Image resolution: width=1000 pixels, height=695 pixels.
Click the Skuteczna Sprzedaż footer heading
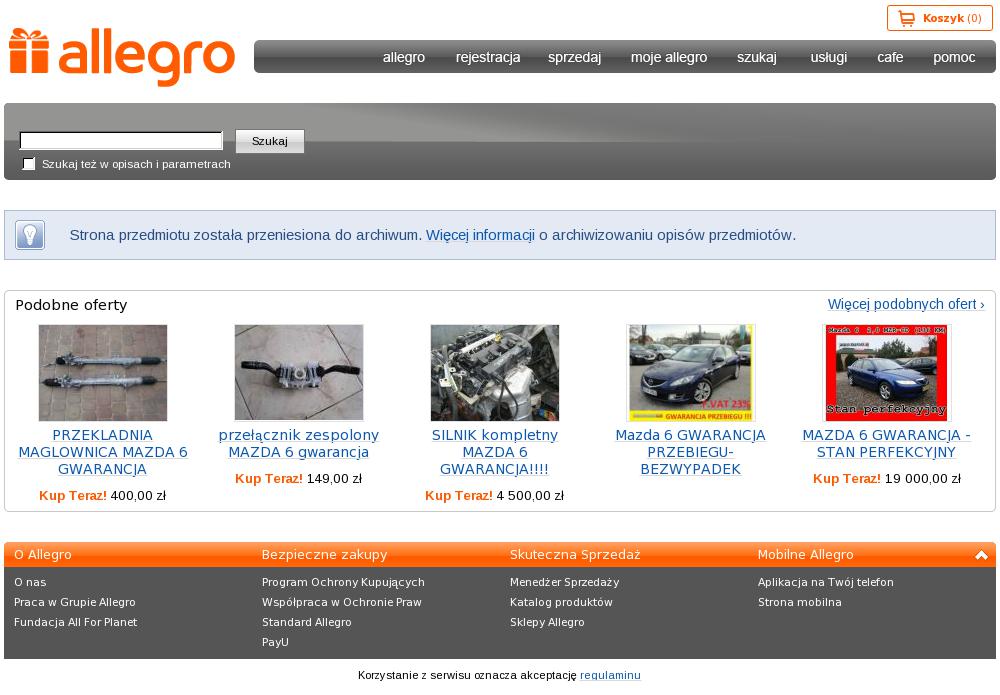575,555
